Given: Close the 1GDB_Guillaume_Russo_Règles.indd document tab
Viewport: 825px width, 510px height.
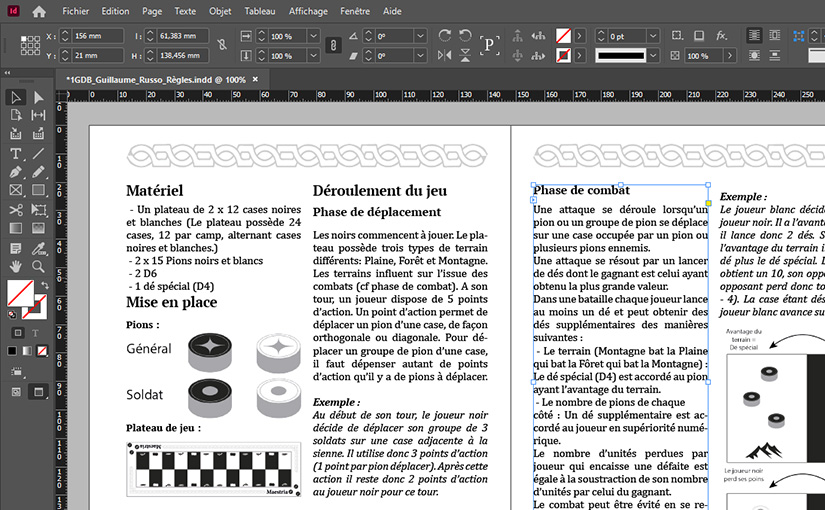Looking at the screenshot, I should [x=255, y=79].
